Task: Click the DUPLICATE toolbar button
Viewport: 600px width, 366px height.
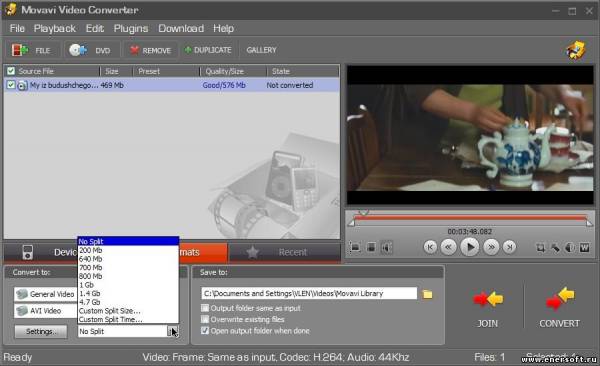Action: pyautogui.click(x=208, y=50)
